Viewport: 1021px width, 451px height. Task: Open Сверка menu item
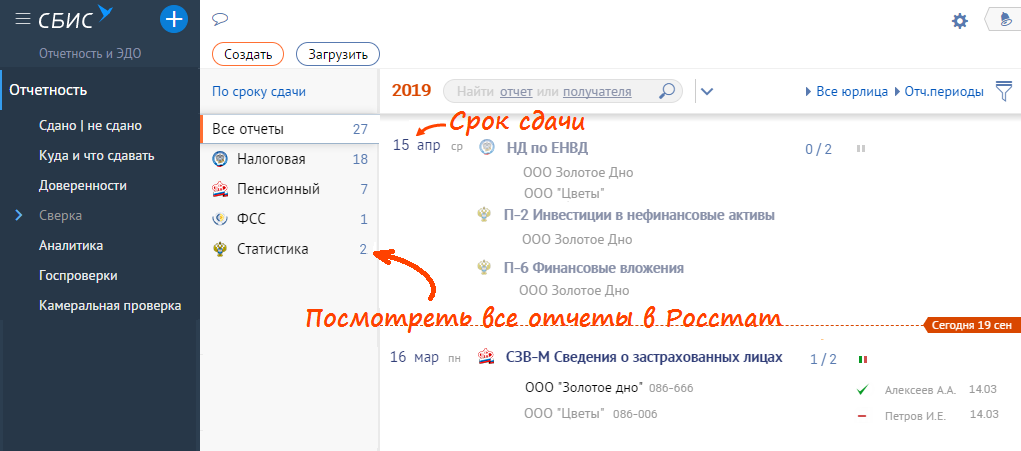[61, 215]
